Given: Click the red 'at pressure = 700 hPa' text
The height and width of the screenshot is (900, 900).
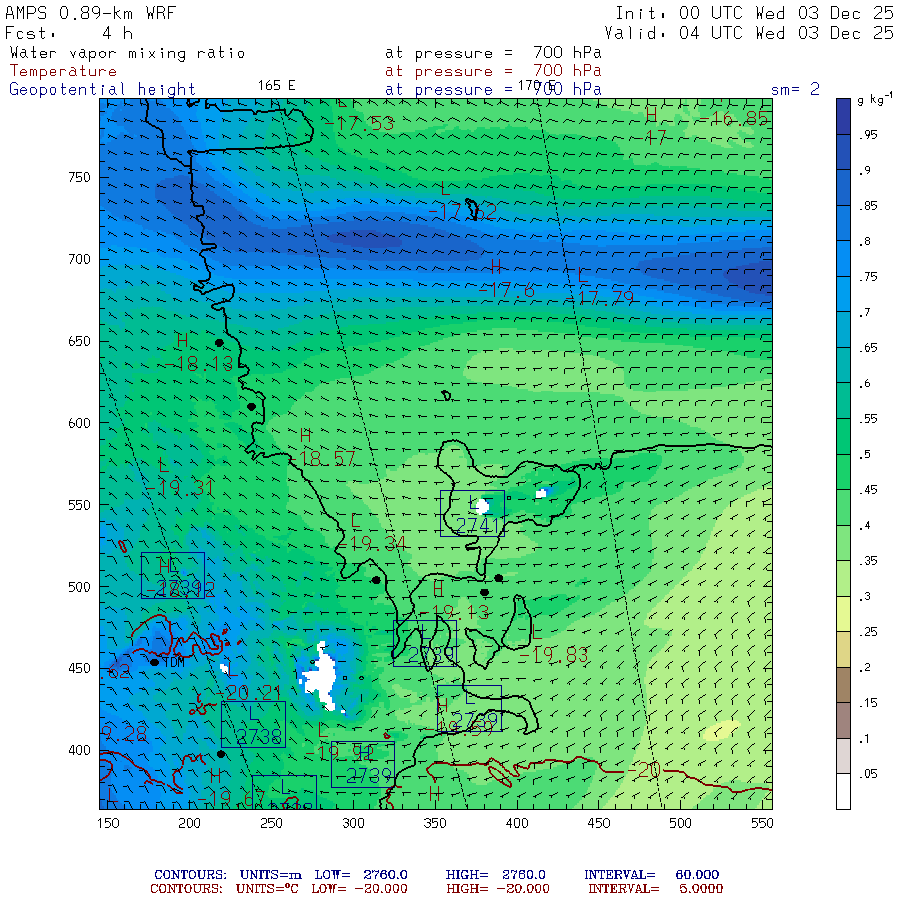Looking at the screenshot, I should click(x=493, y=71).
